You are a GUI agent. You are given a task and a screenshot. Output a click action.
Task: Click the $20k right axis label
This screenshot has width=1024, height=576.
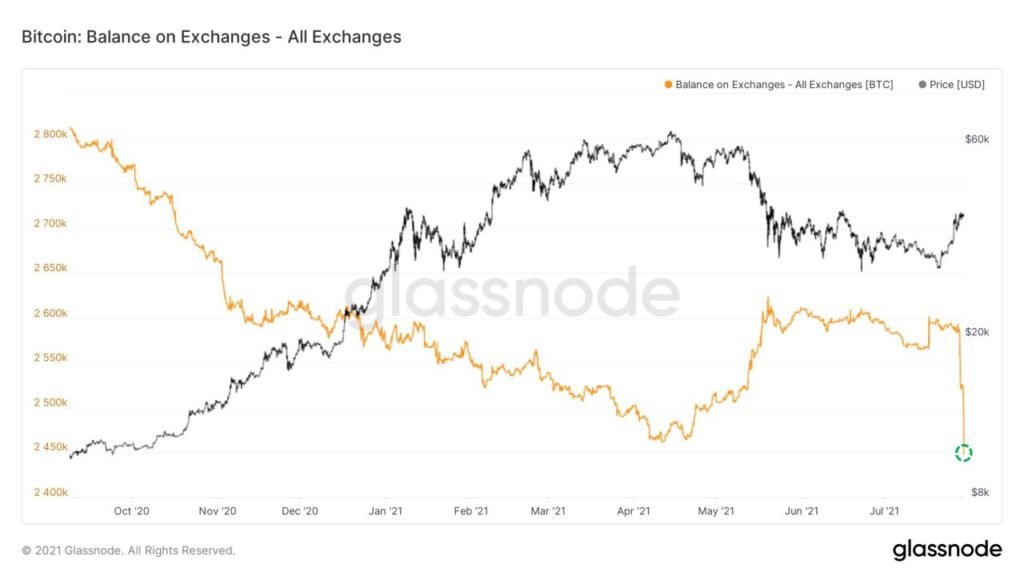click(x=976, y=332)
